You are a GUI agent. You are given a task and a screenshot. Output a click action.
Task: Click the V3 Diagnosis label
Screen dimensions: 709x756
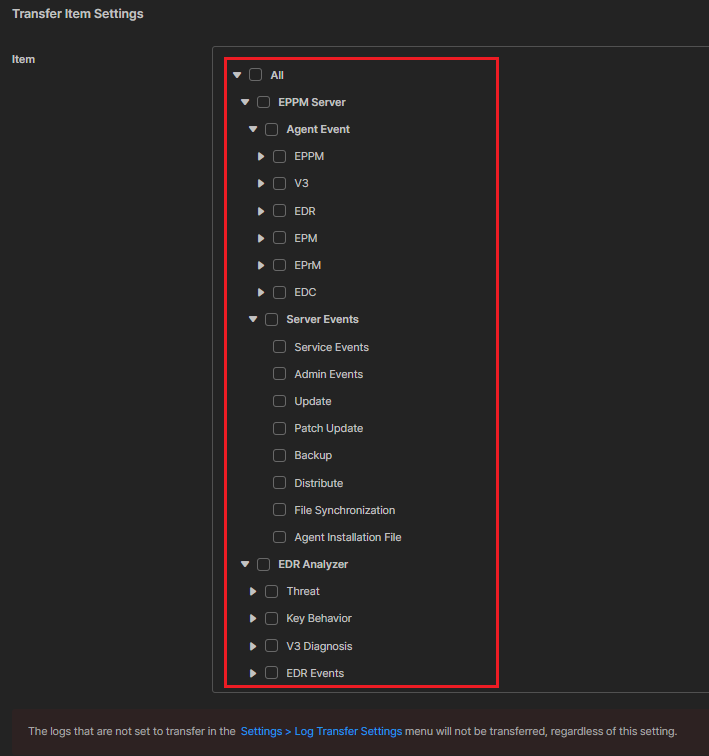tap(319, 646)
